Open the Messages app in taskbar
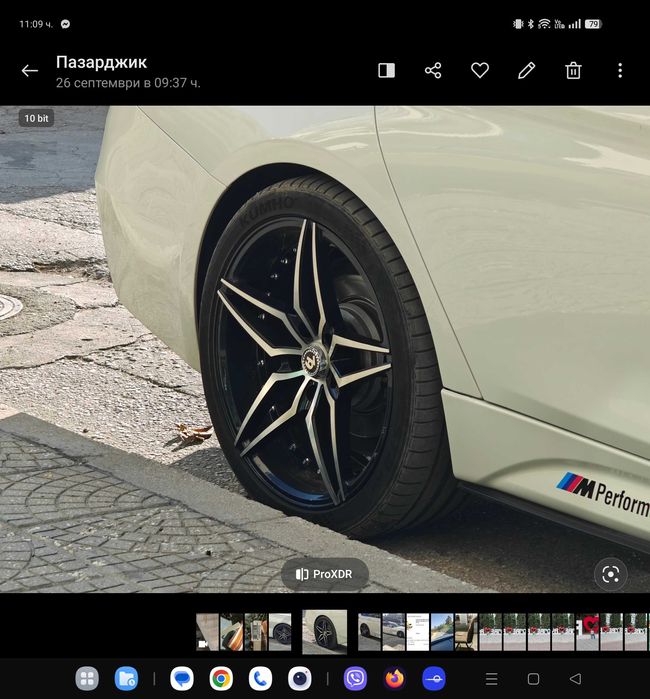650x699 pixels. [x=182, y=679]
